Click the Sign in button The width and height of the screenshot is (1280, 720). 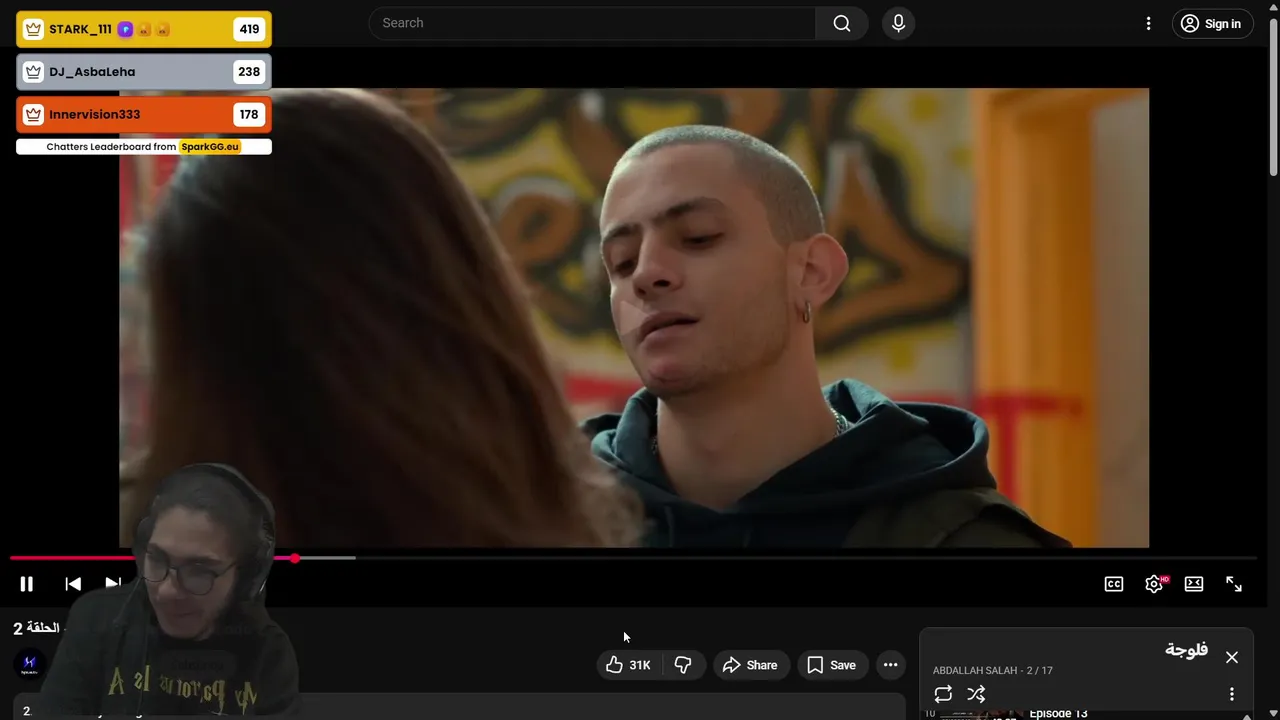(1212, 24)
